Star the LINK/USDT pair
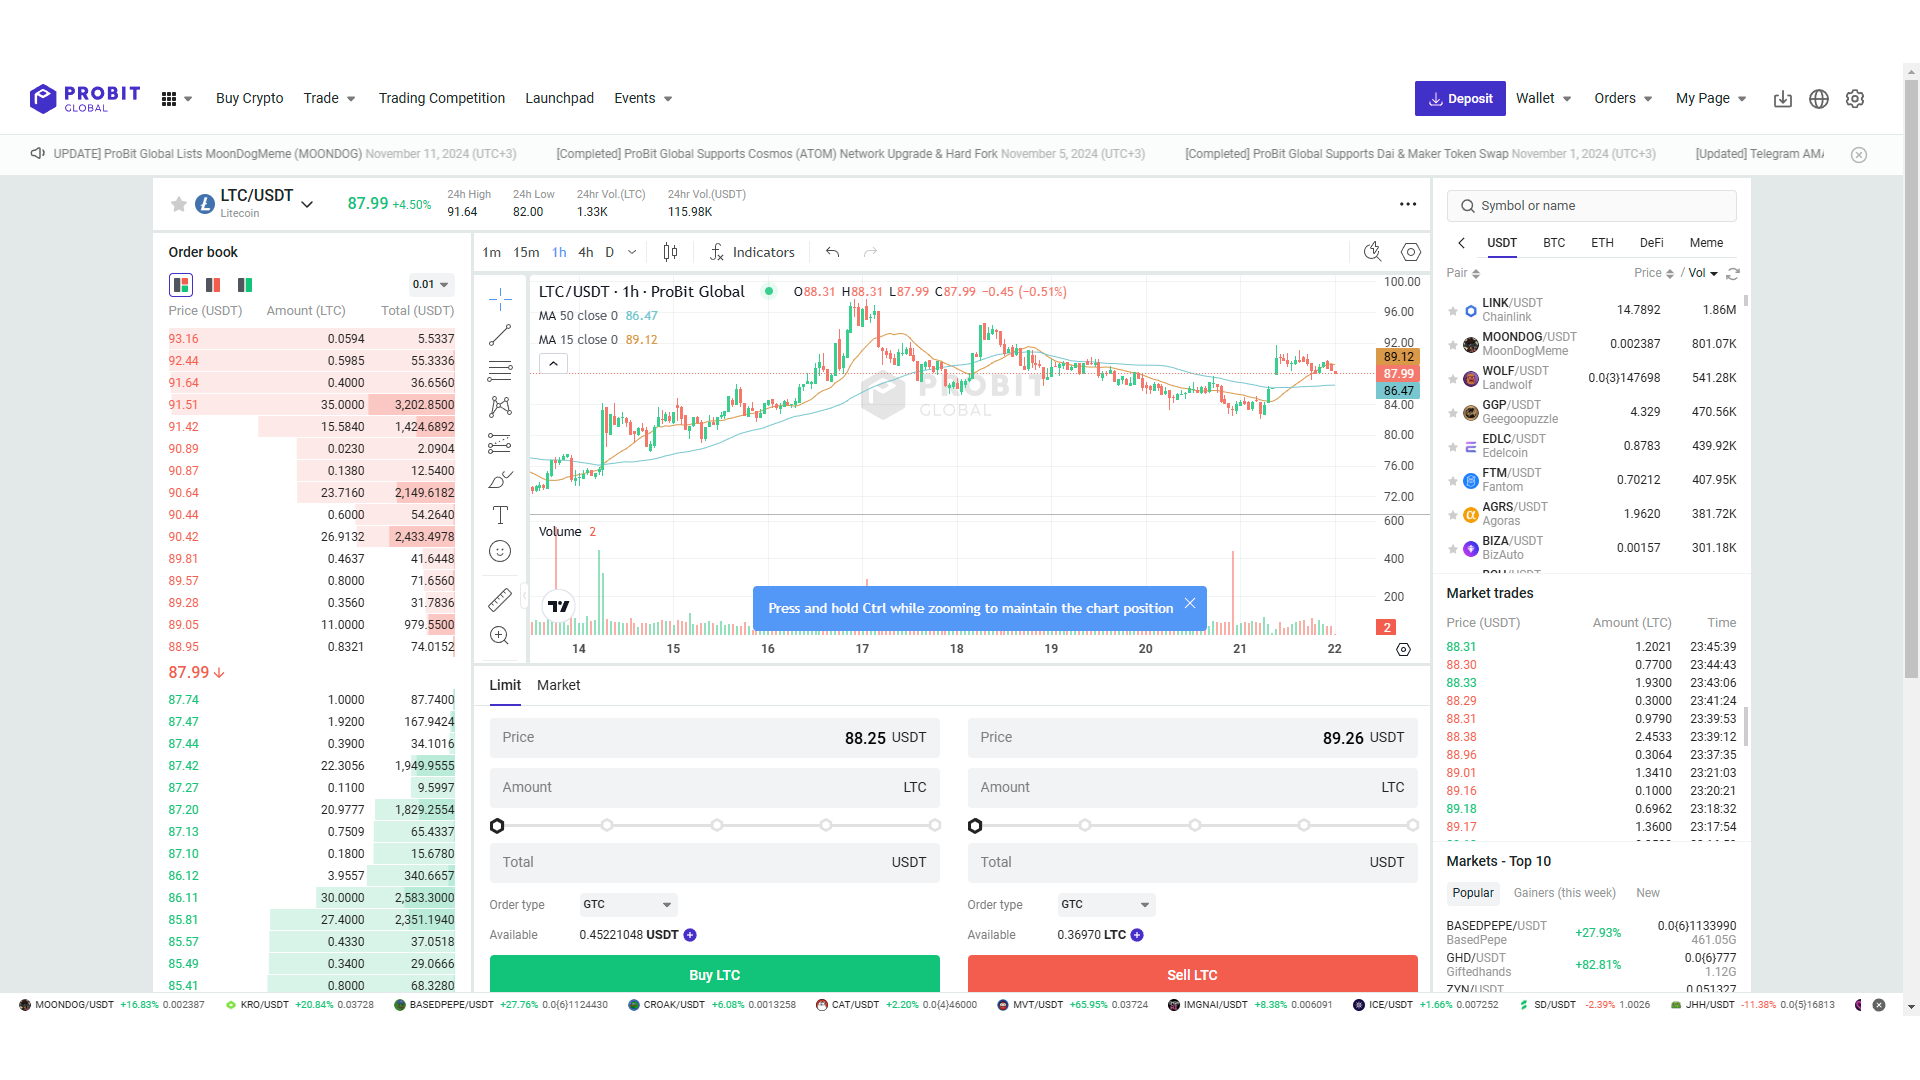 click(x=1453, y=311)
